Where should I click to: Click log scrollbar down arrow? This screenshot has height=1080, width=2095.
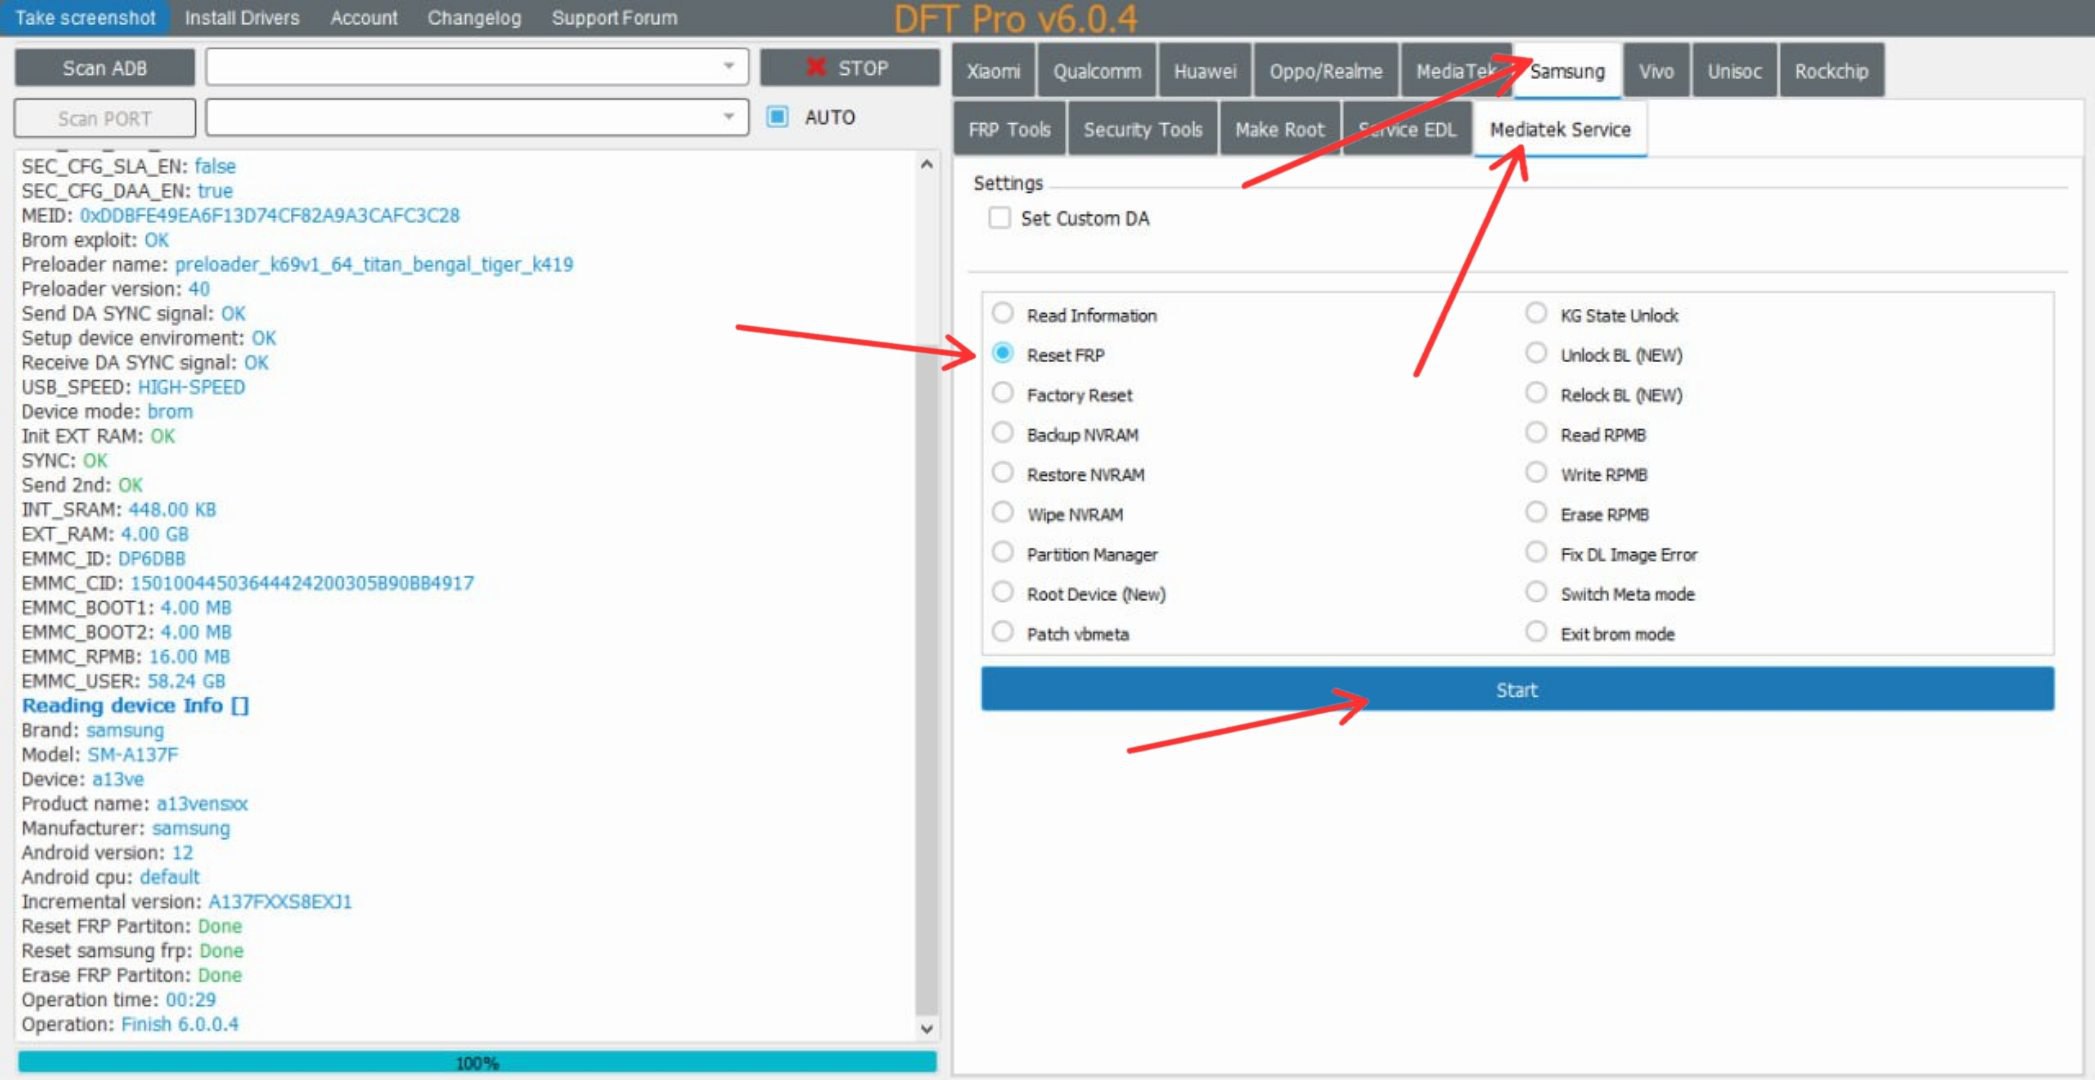click(927, 1028)
